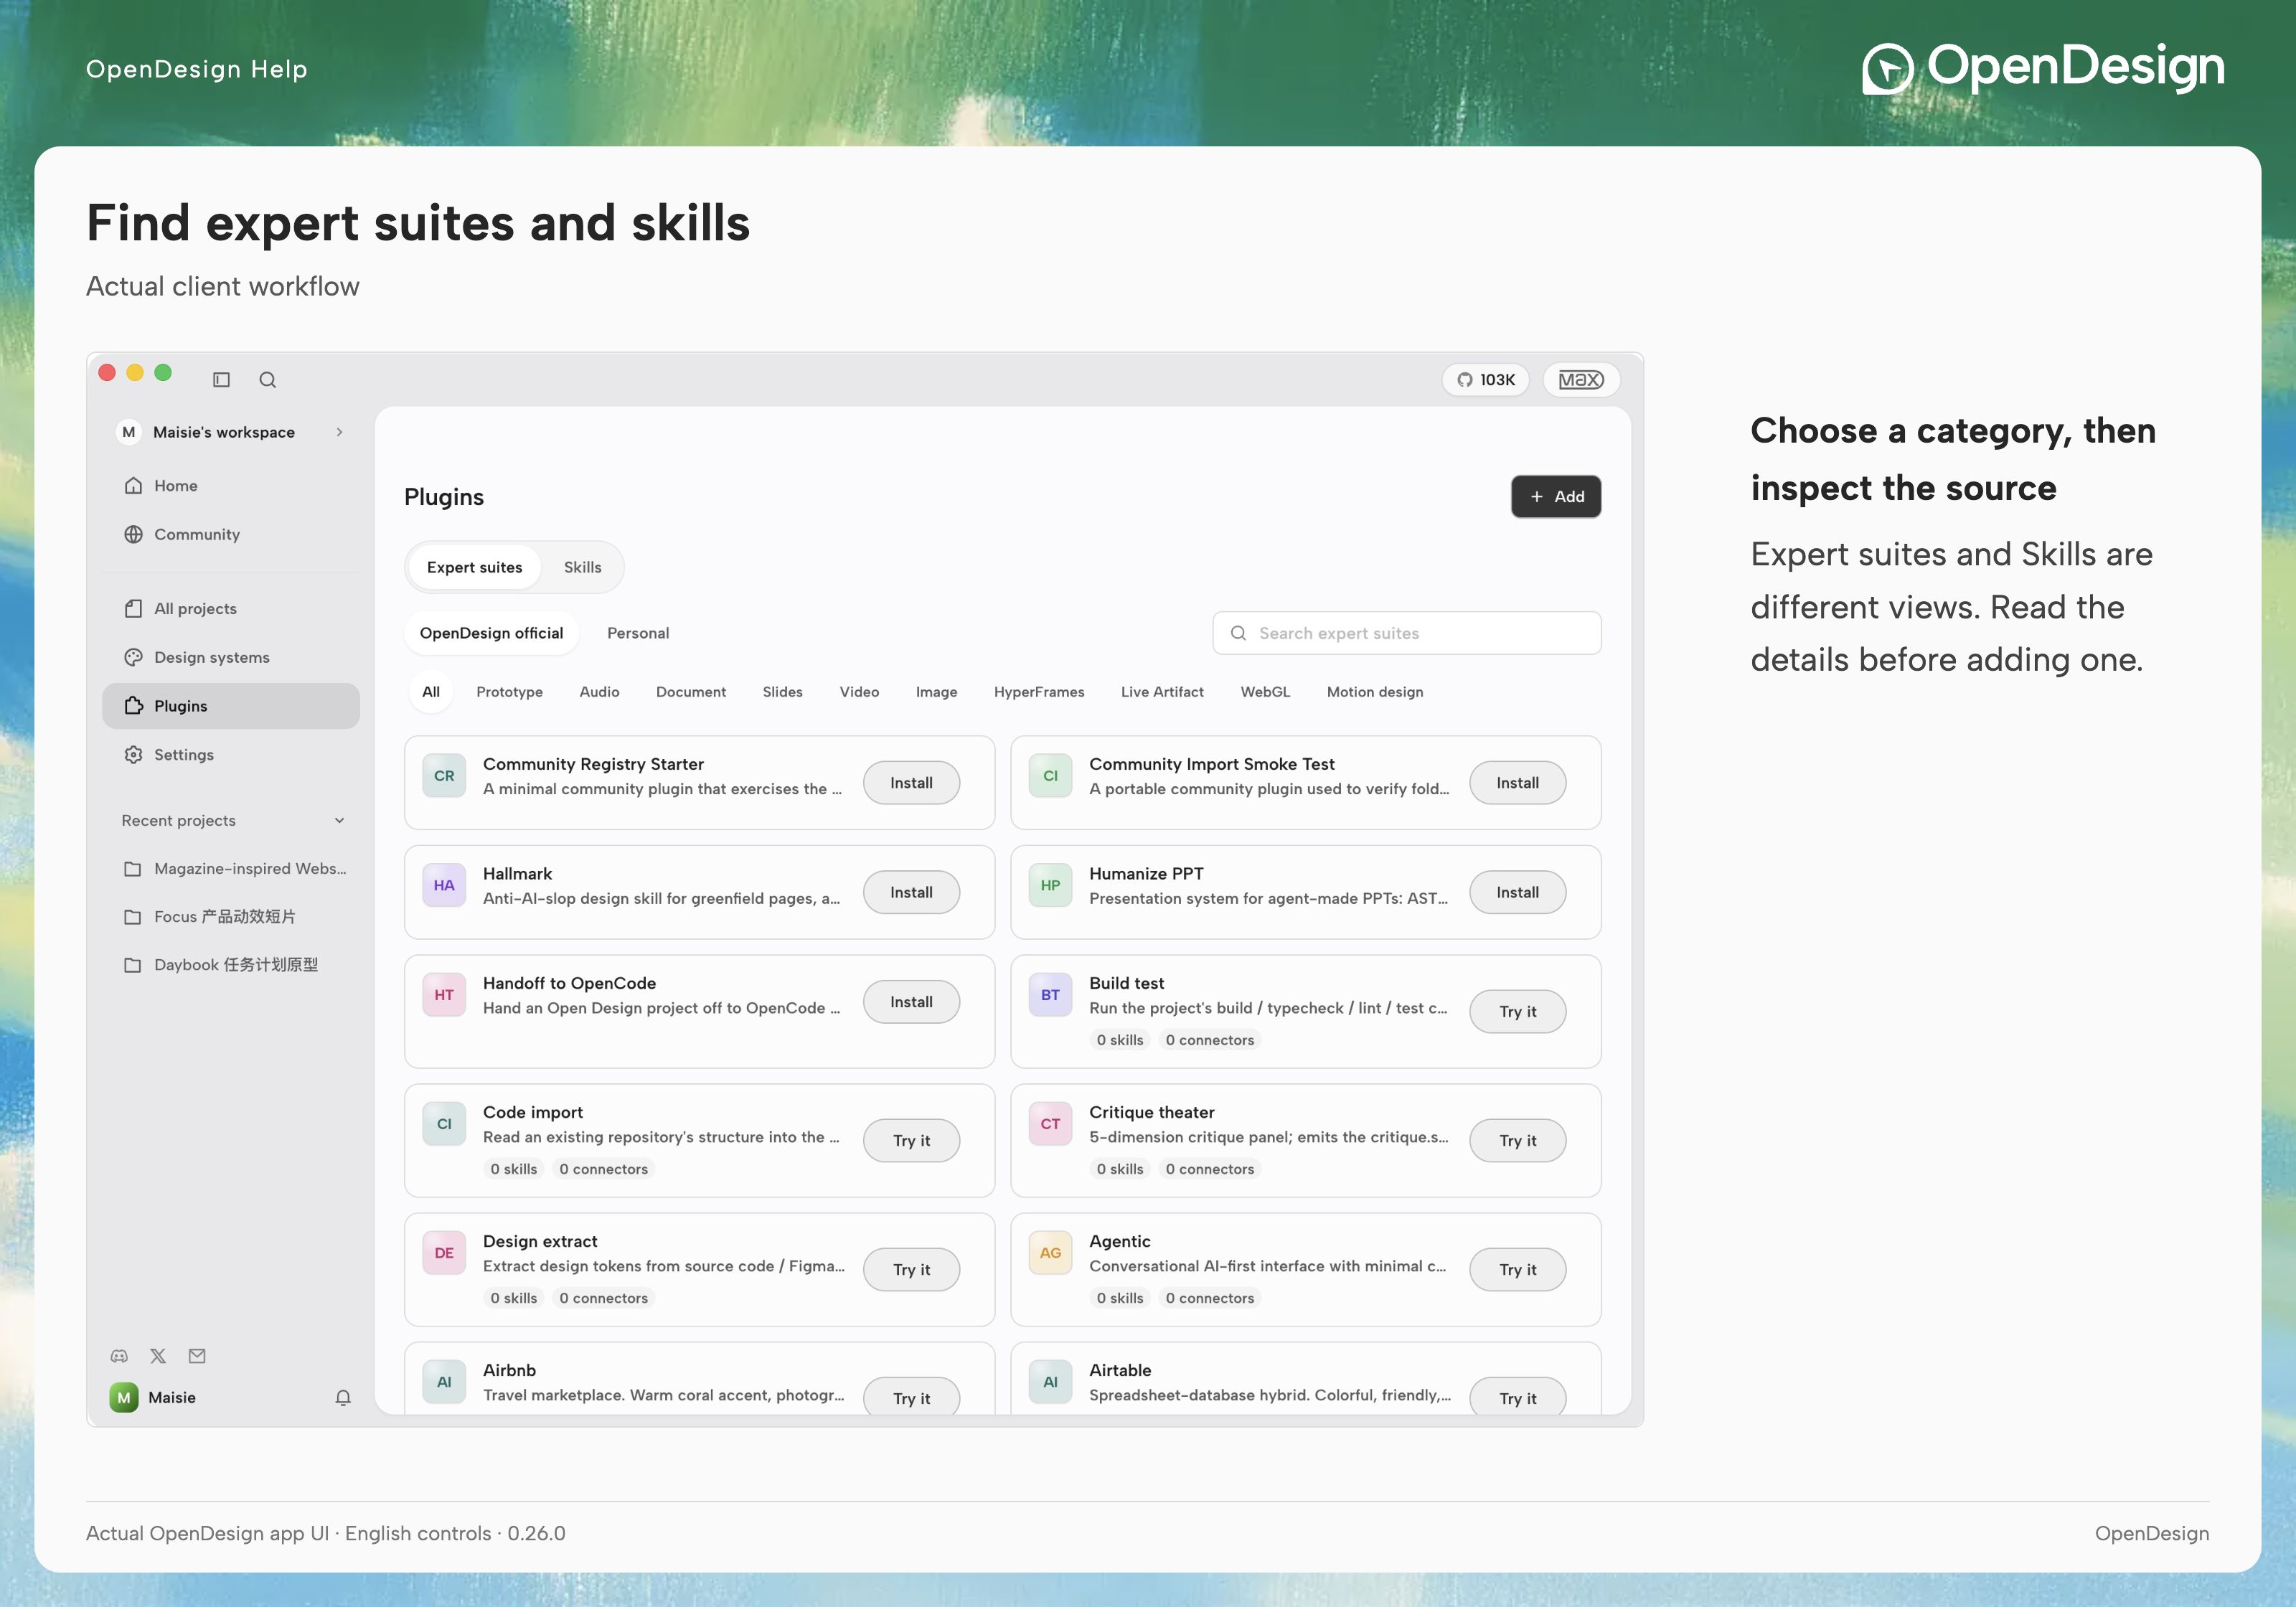Open the Discord icon in sidebar footer
Screen dimensions: 2296x1607
[x=119, y=1356]
